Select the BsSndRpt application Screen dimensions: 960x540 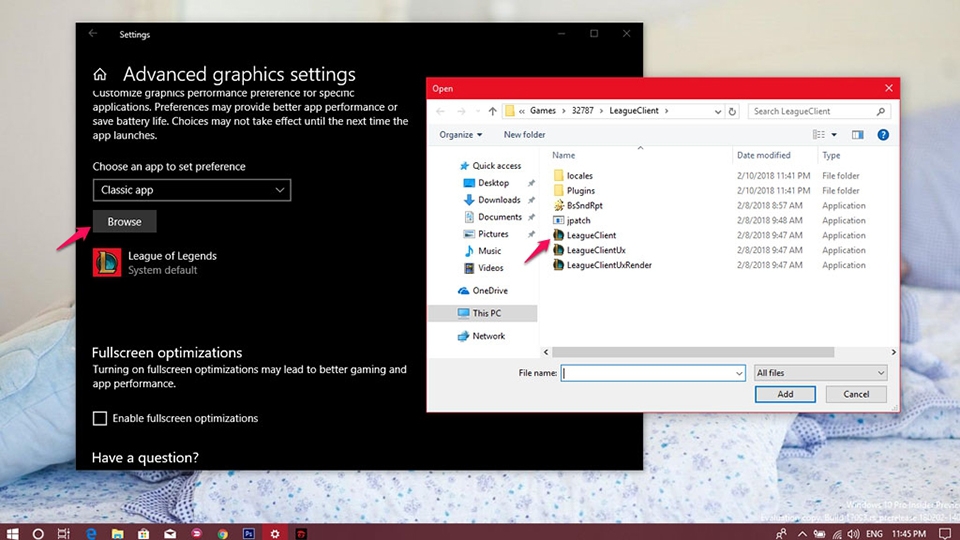tap(578, 206)
